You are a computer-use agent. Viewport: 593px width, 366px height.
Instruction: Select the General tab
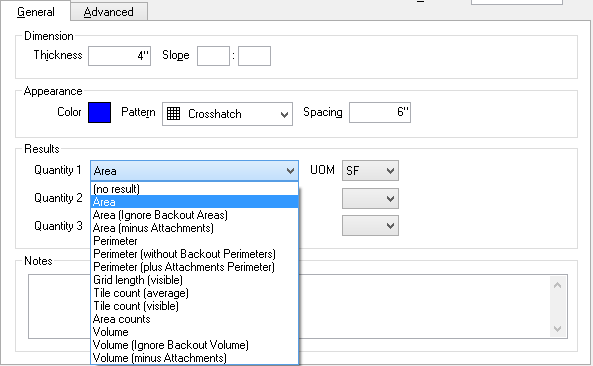point(36,12)
